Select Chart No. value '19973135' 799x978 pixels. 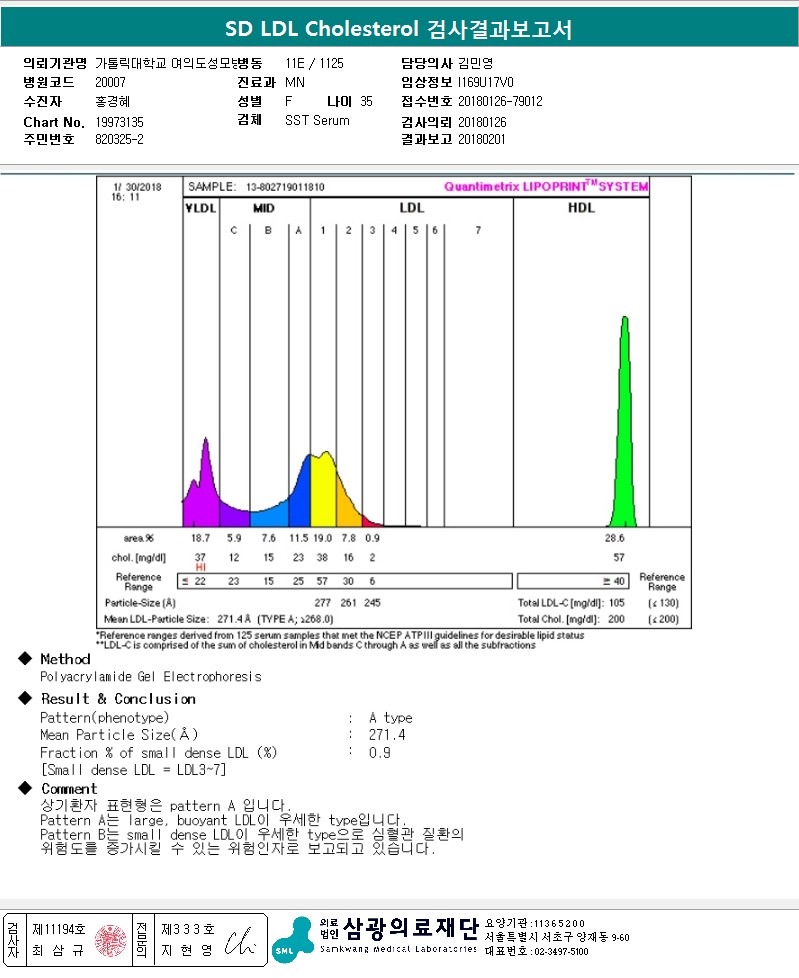pos(119,122)
